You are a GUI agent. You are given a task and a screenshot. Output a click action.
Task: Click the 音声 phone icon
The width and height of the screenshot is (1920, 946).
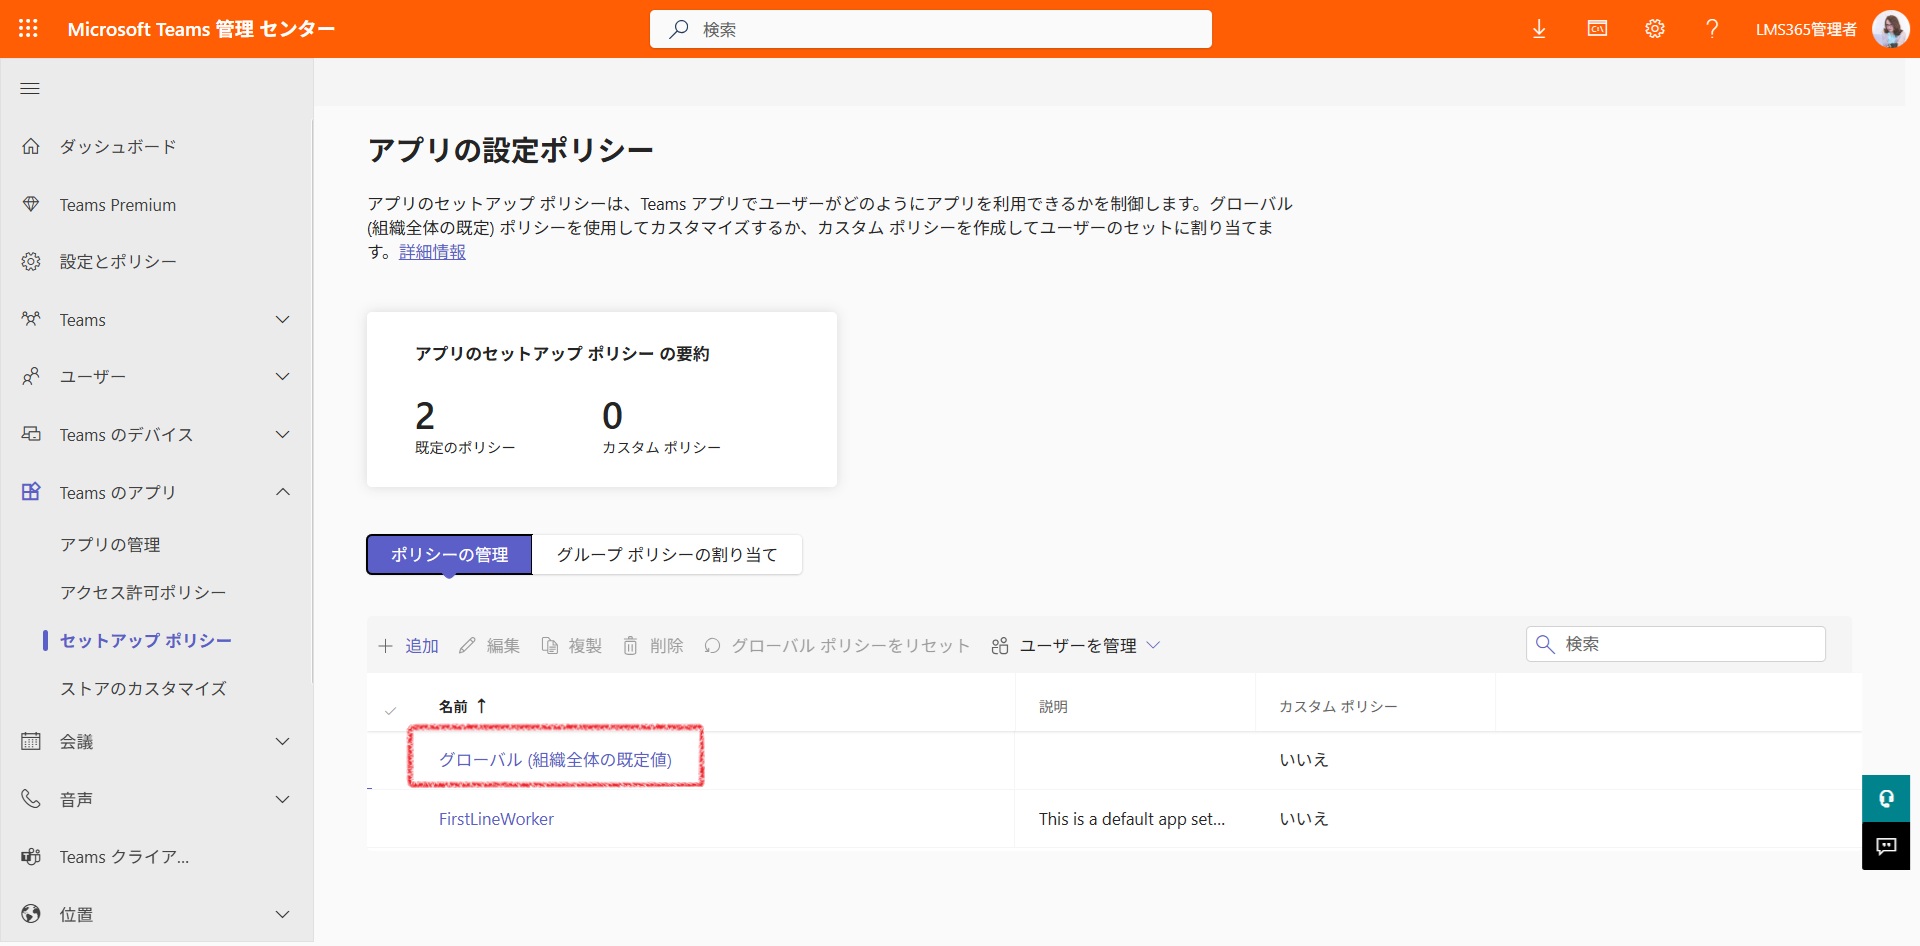click(x=31, y=799)
